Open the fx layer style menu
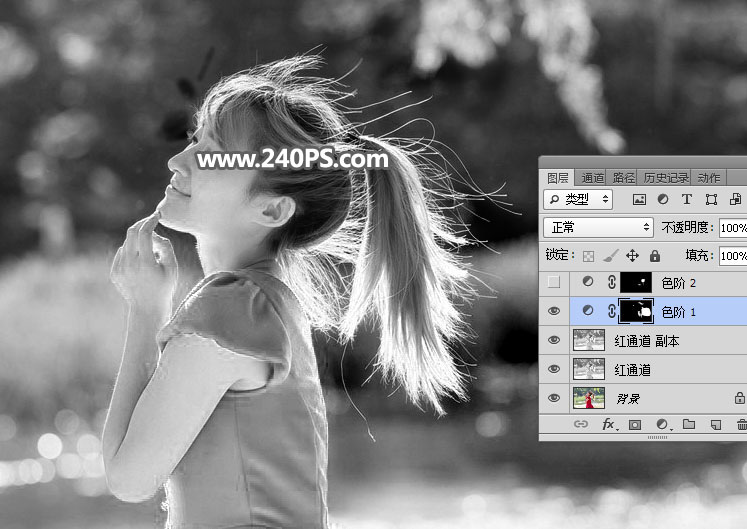 (x=608, y=425)
